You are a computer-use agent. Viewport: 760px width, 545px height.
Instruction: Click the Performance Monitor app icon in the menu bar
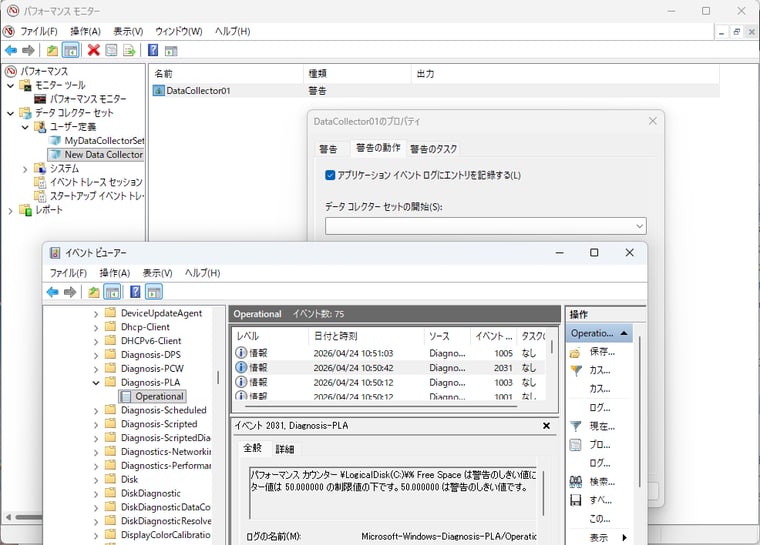tap(9, 31)
